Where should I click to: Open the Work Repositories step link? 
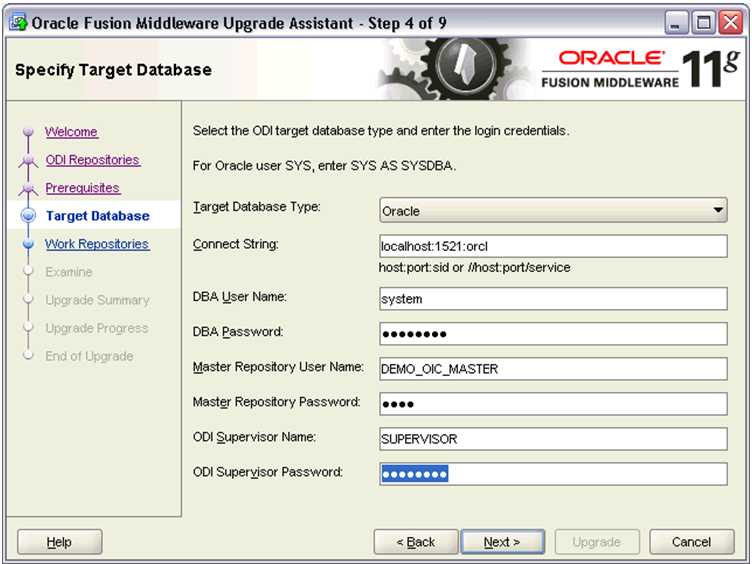point(97,244)
